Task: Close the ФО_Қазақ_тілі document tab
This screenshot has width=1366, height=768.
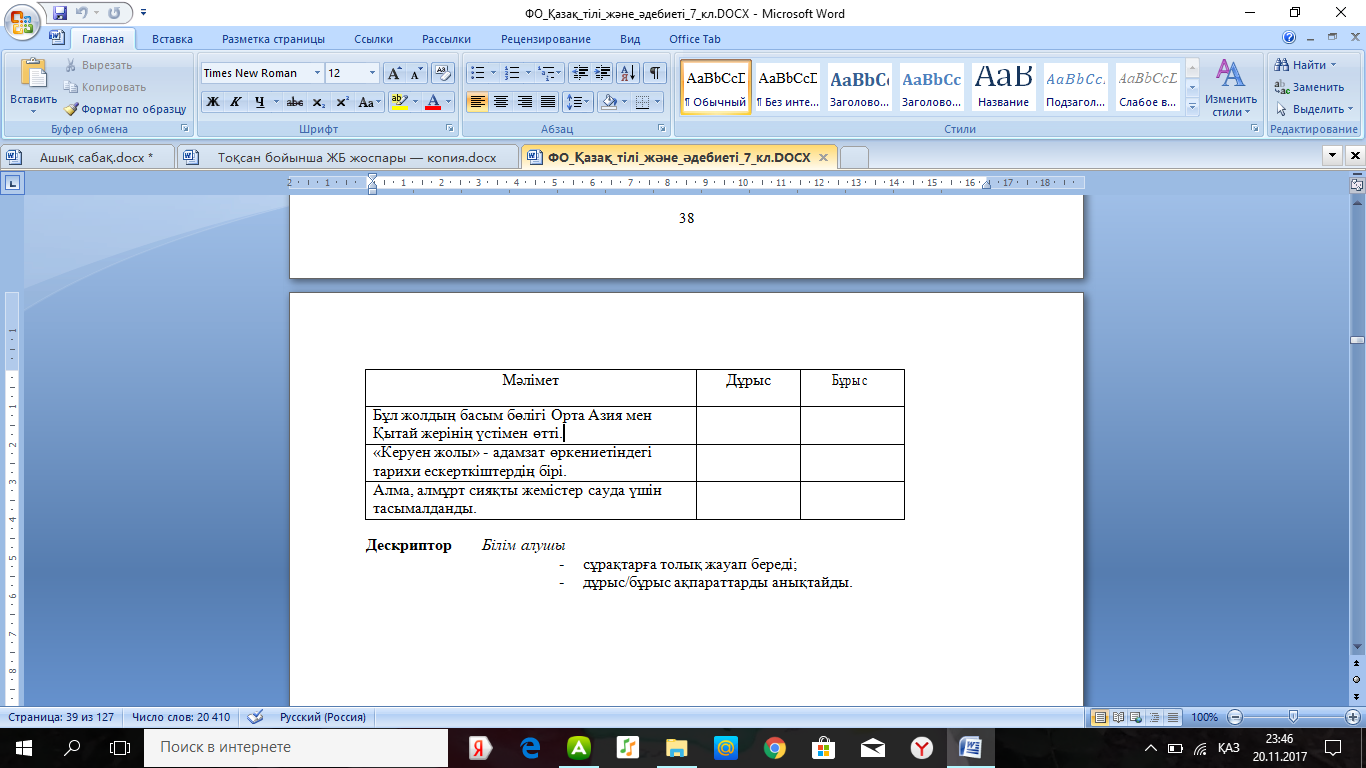Action: pyautogui.click(x=823, y=158)
